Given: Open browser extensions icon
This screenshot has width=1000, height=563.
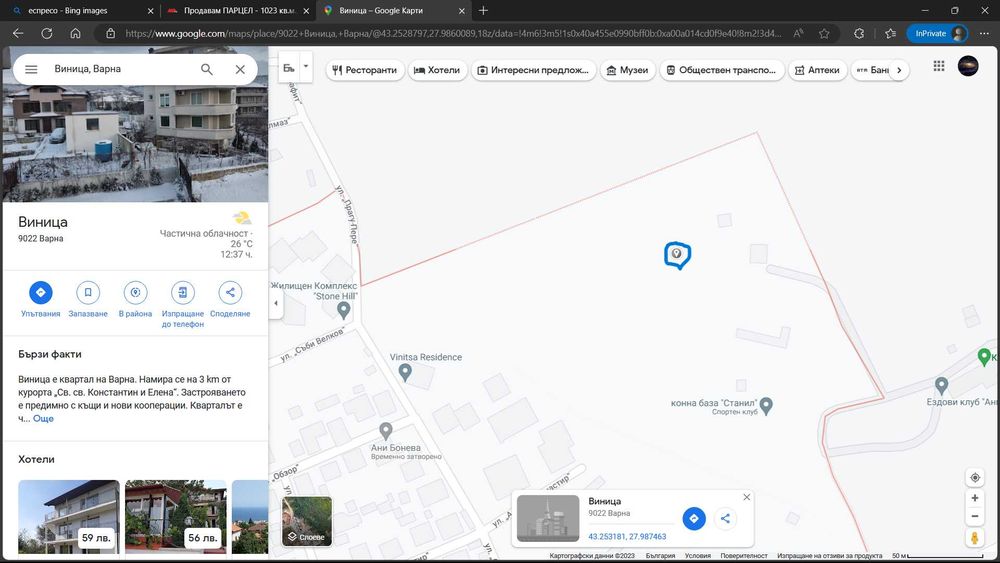Looking at the screenshot, I should tap(859, 33).
